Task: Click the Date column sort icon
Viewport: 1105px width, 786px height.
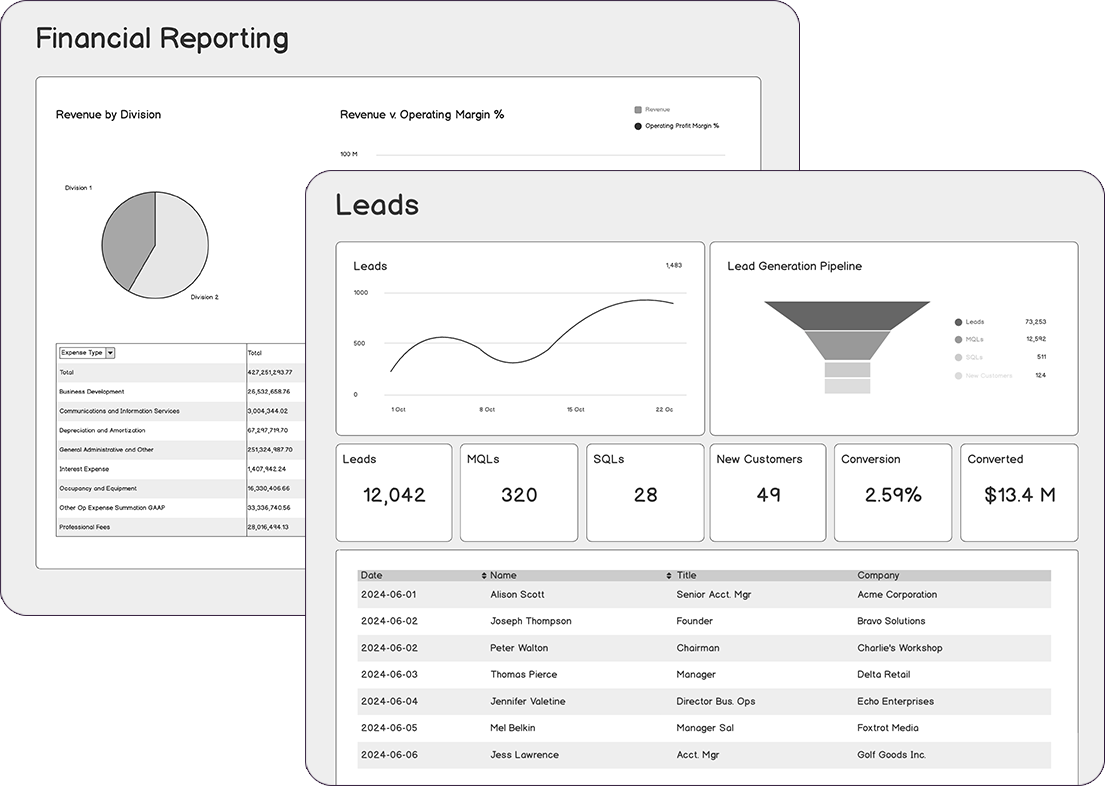Action: tap(483, 574)
